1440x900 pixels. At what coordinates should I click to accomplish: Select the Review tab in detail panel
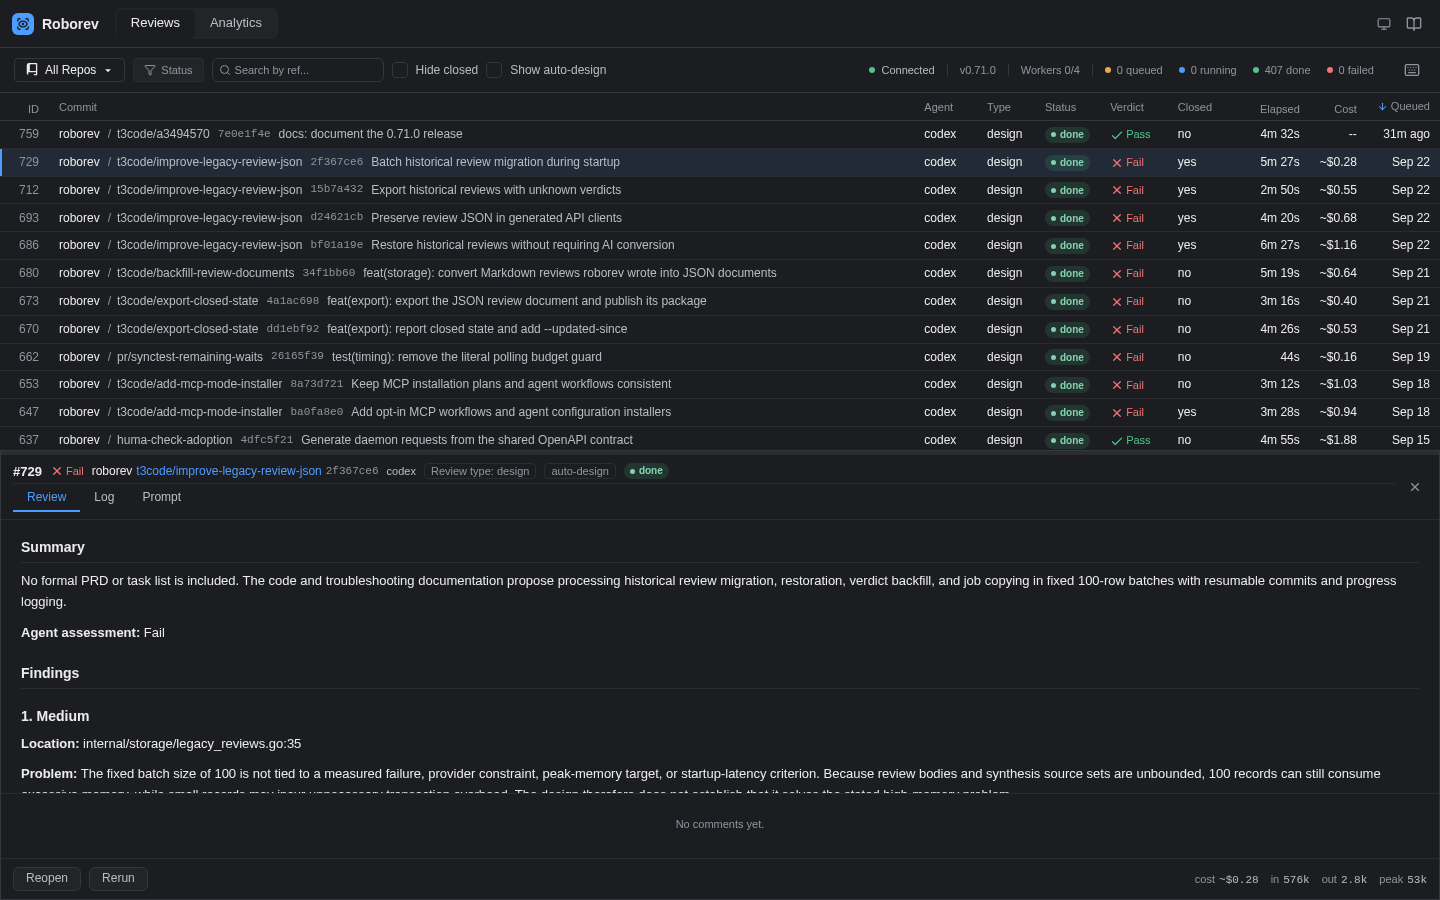click(47, 497)
